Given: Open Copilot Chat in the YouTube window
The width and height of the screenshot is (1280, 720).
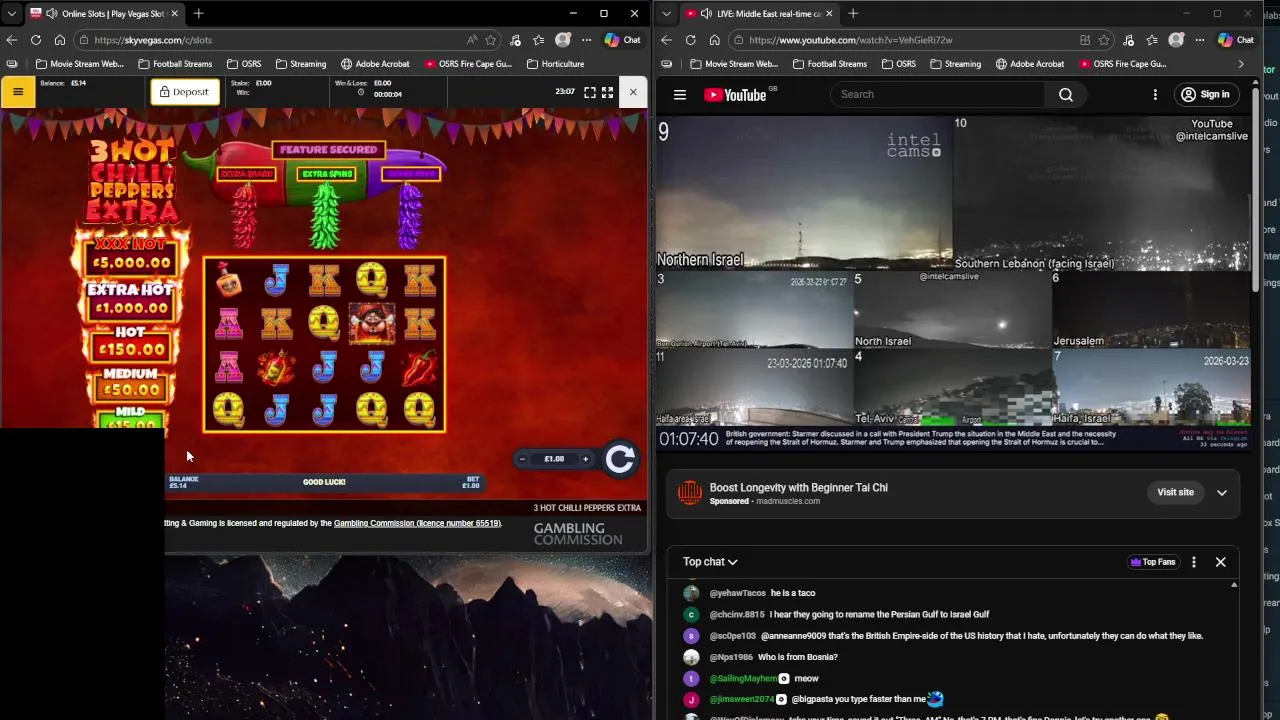Looking at the screenshot, I should point(1236,40).
